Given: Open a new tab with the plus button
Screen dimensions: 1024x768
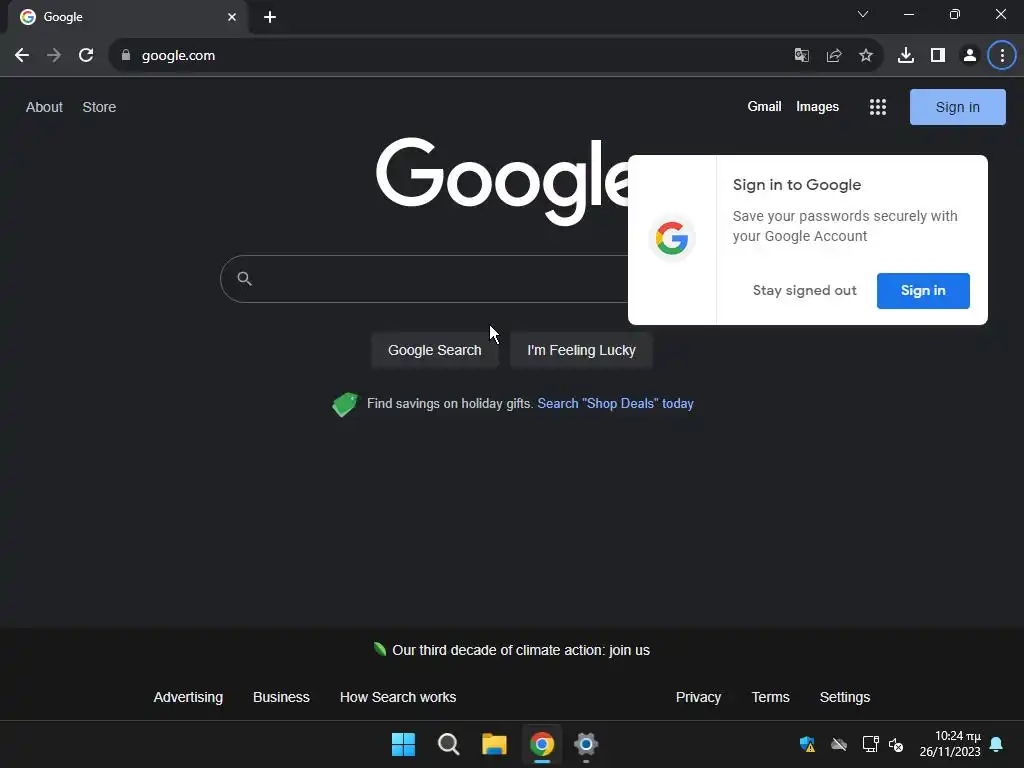Looking at the screenshot, I should (x=270, y=17).
